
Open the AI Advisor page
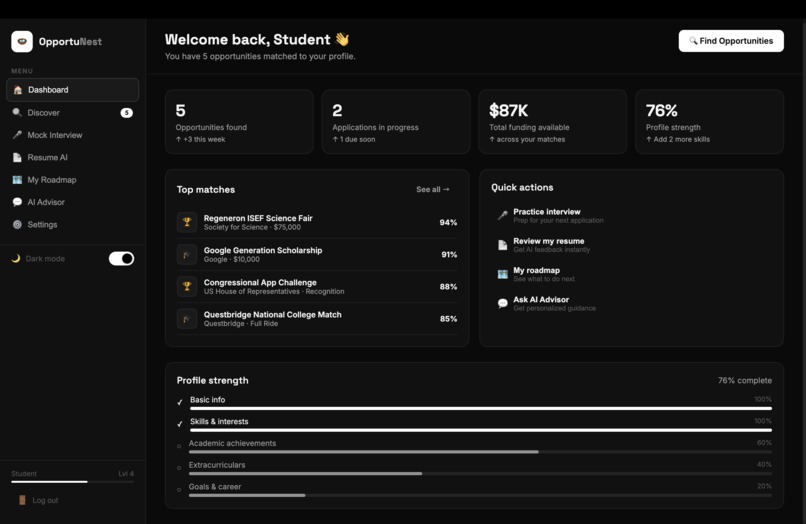(72, 202)
